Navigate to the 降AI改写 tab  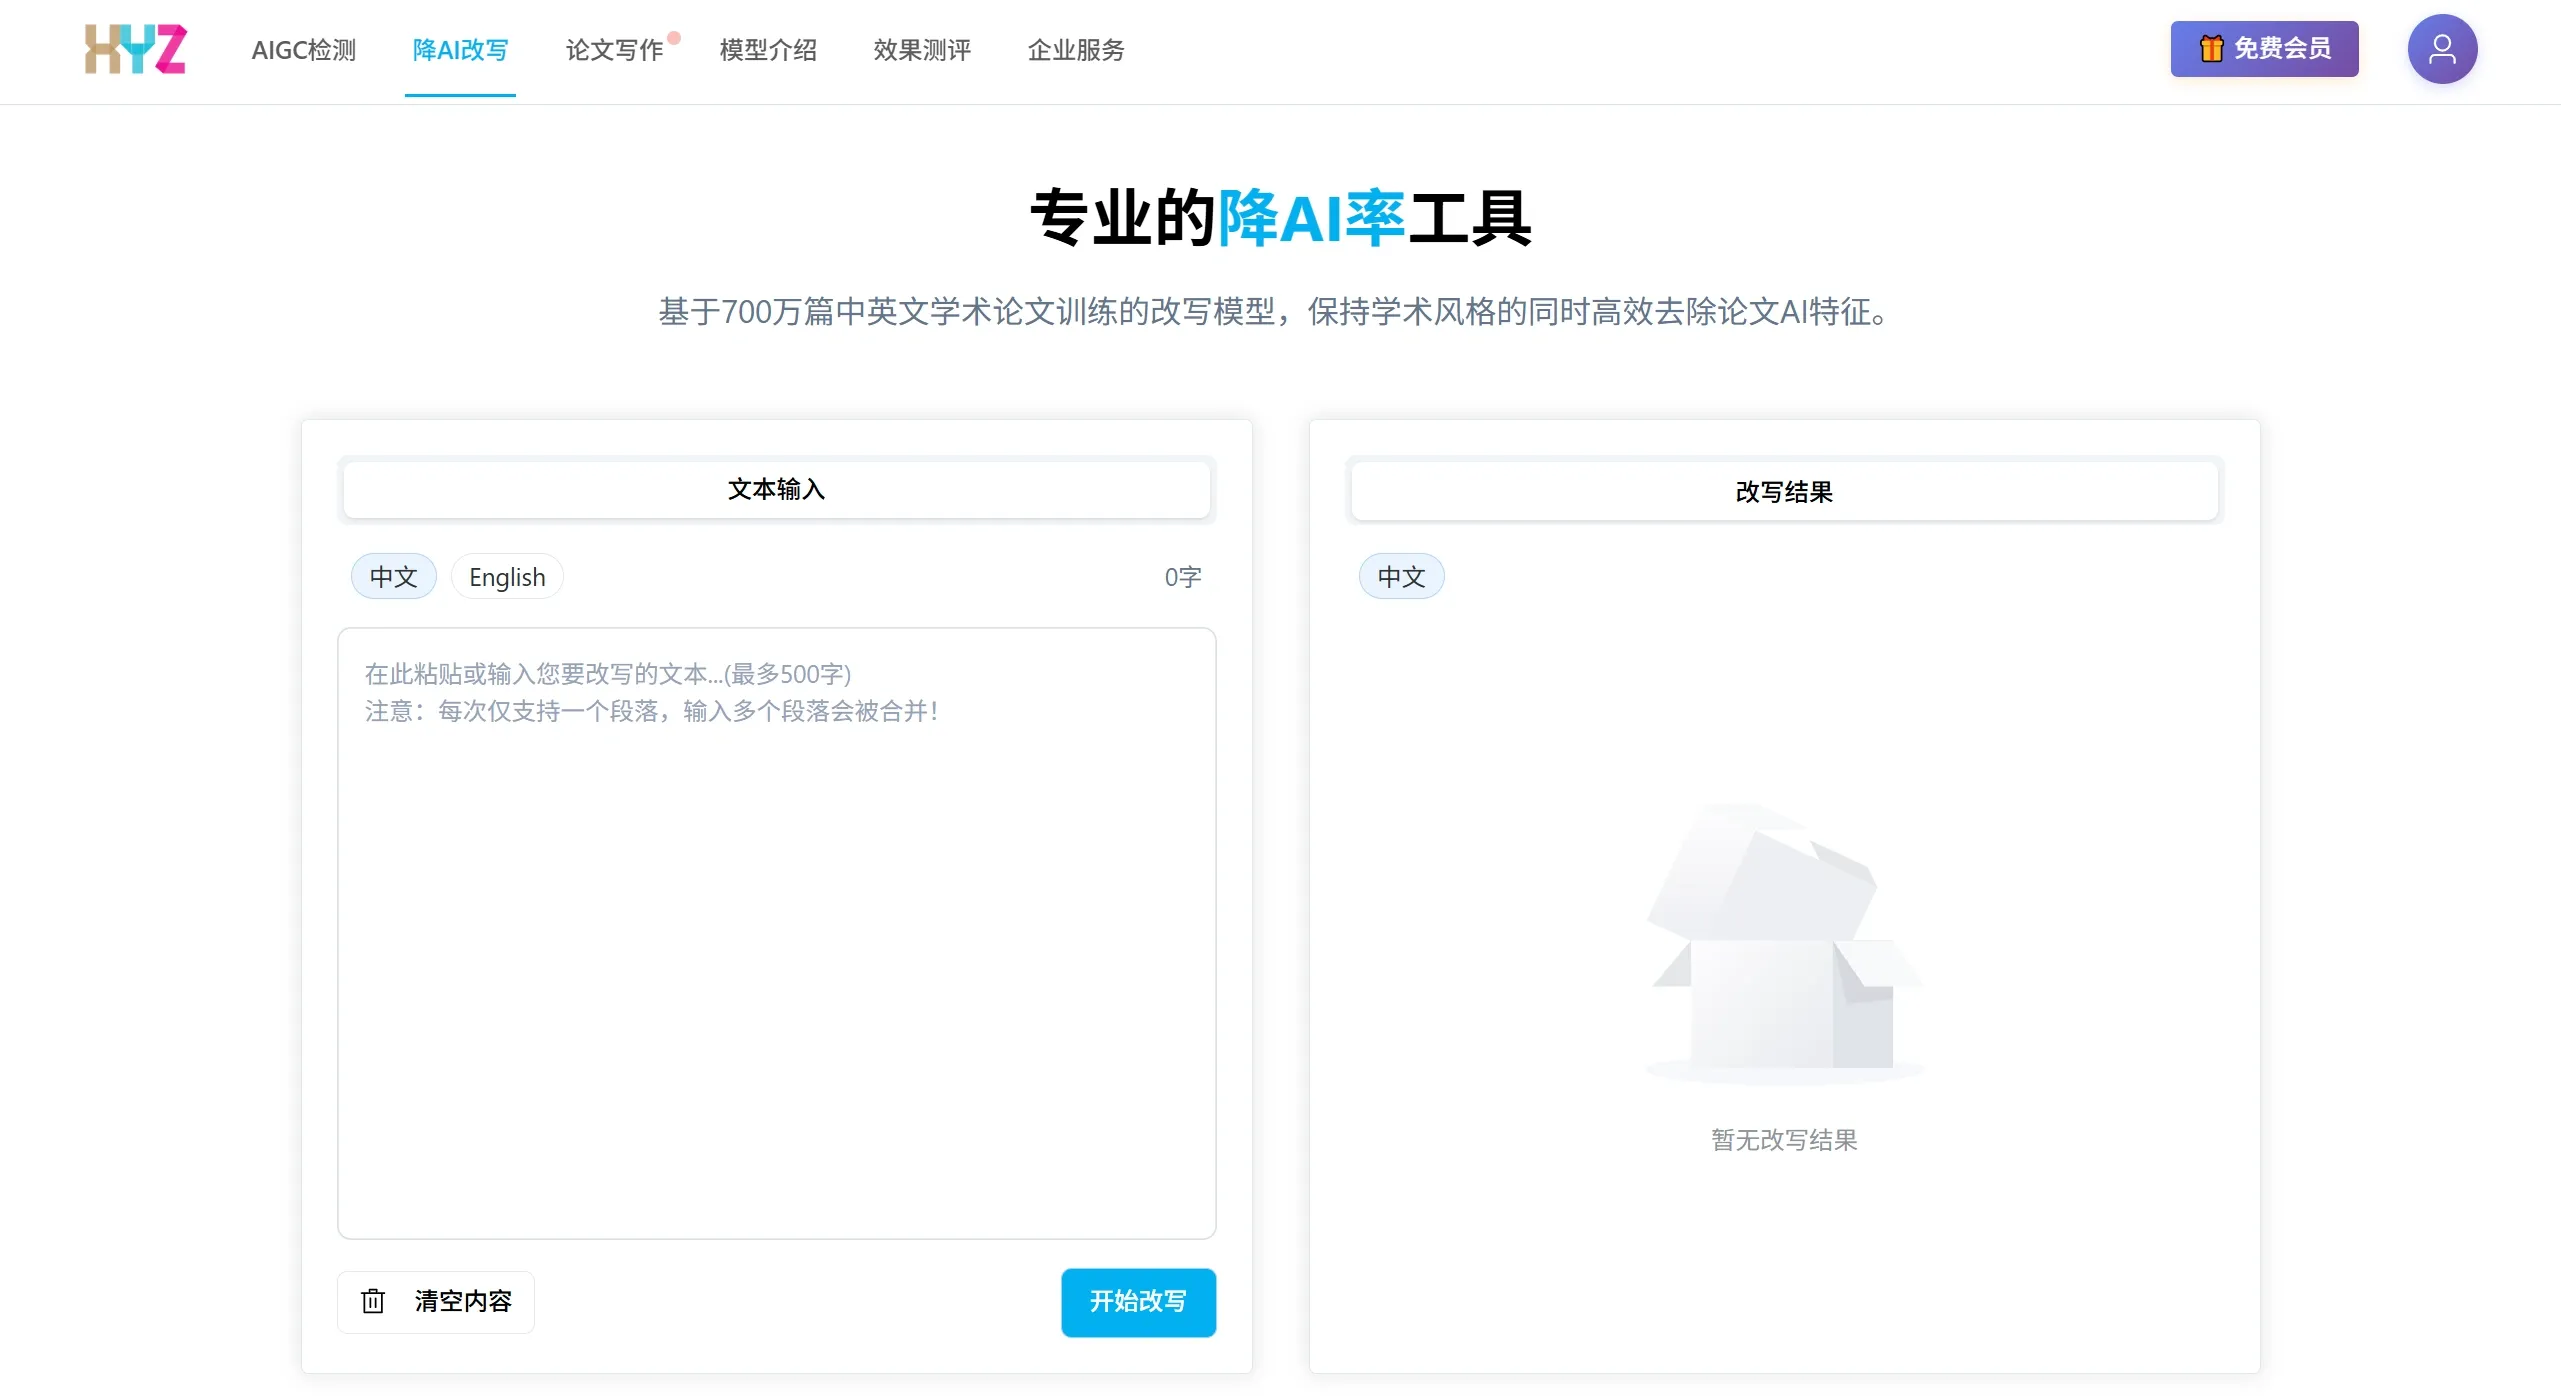click(x=460, y=50)
